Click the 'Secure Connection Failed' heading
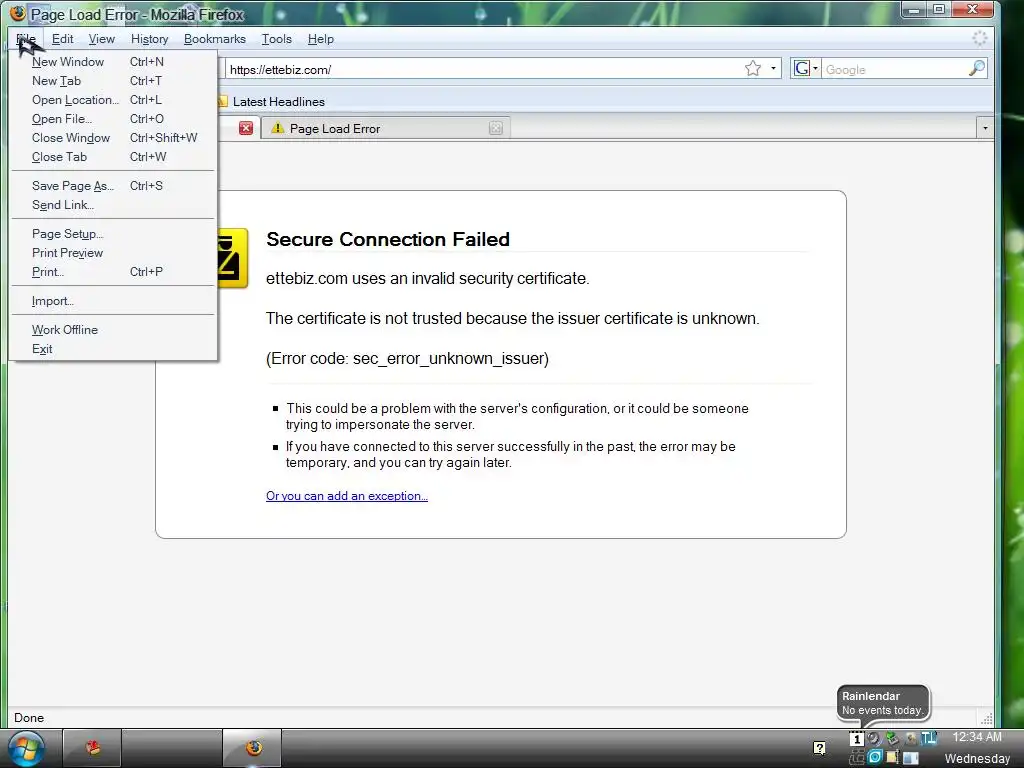Screen dimensions: 1024x768 [388, 239]
